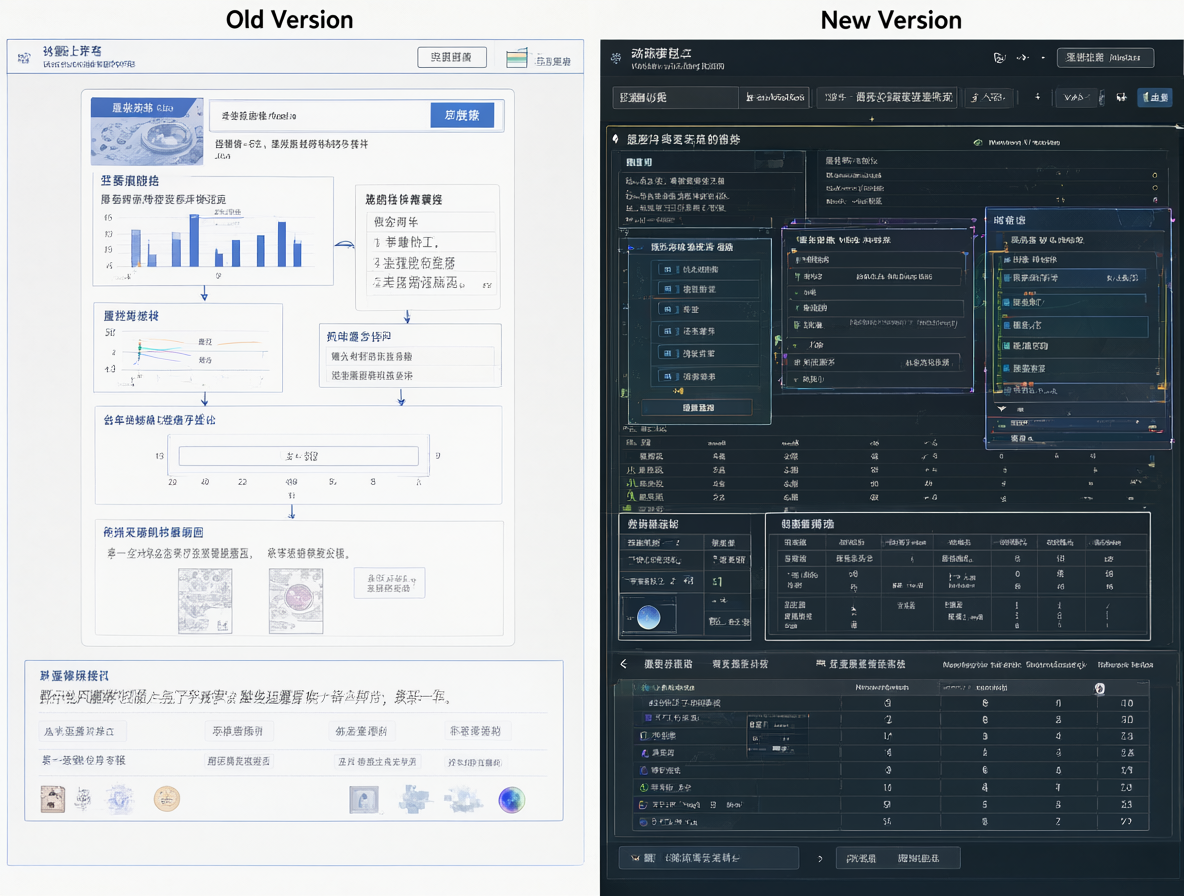Viewport: 1184px width, 896px height.
Task: Click the blue sphere thumbnail in New Version
Action: [648, 617]
